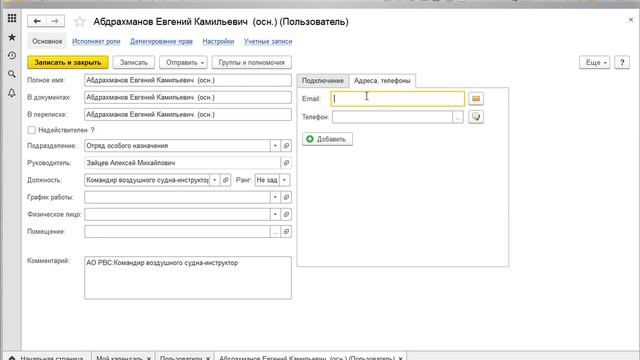Open the Исполняет роли link

pyautogui.click(x=96, y=41)
